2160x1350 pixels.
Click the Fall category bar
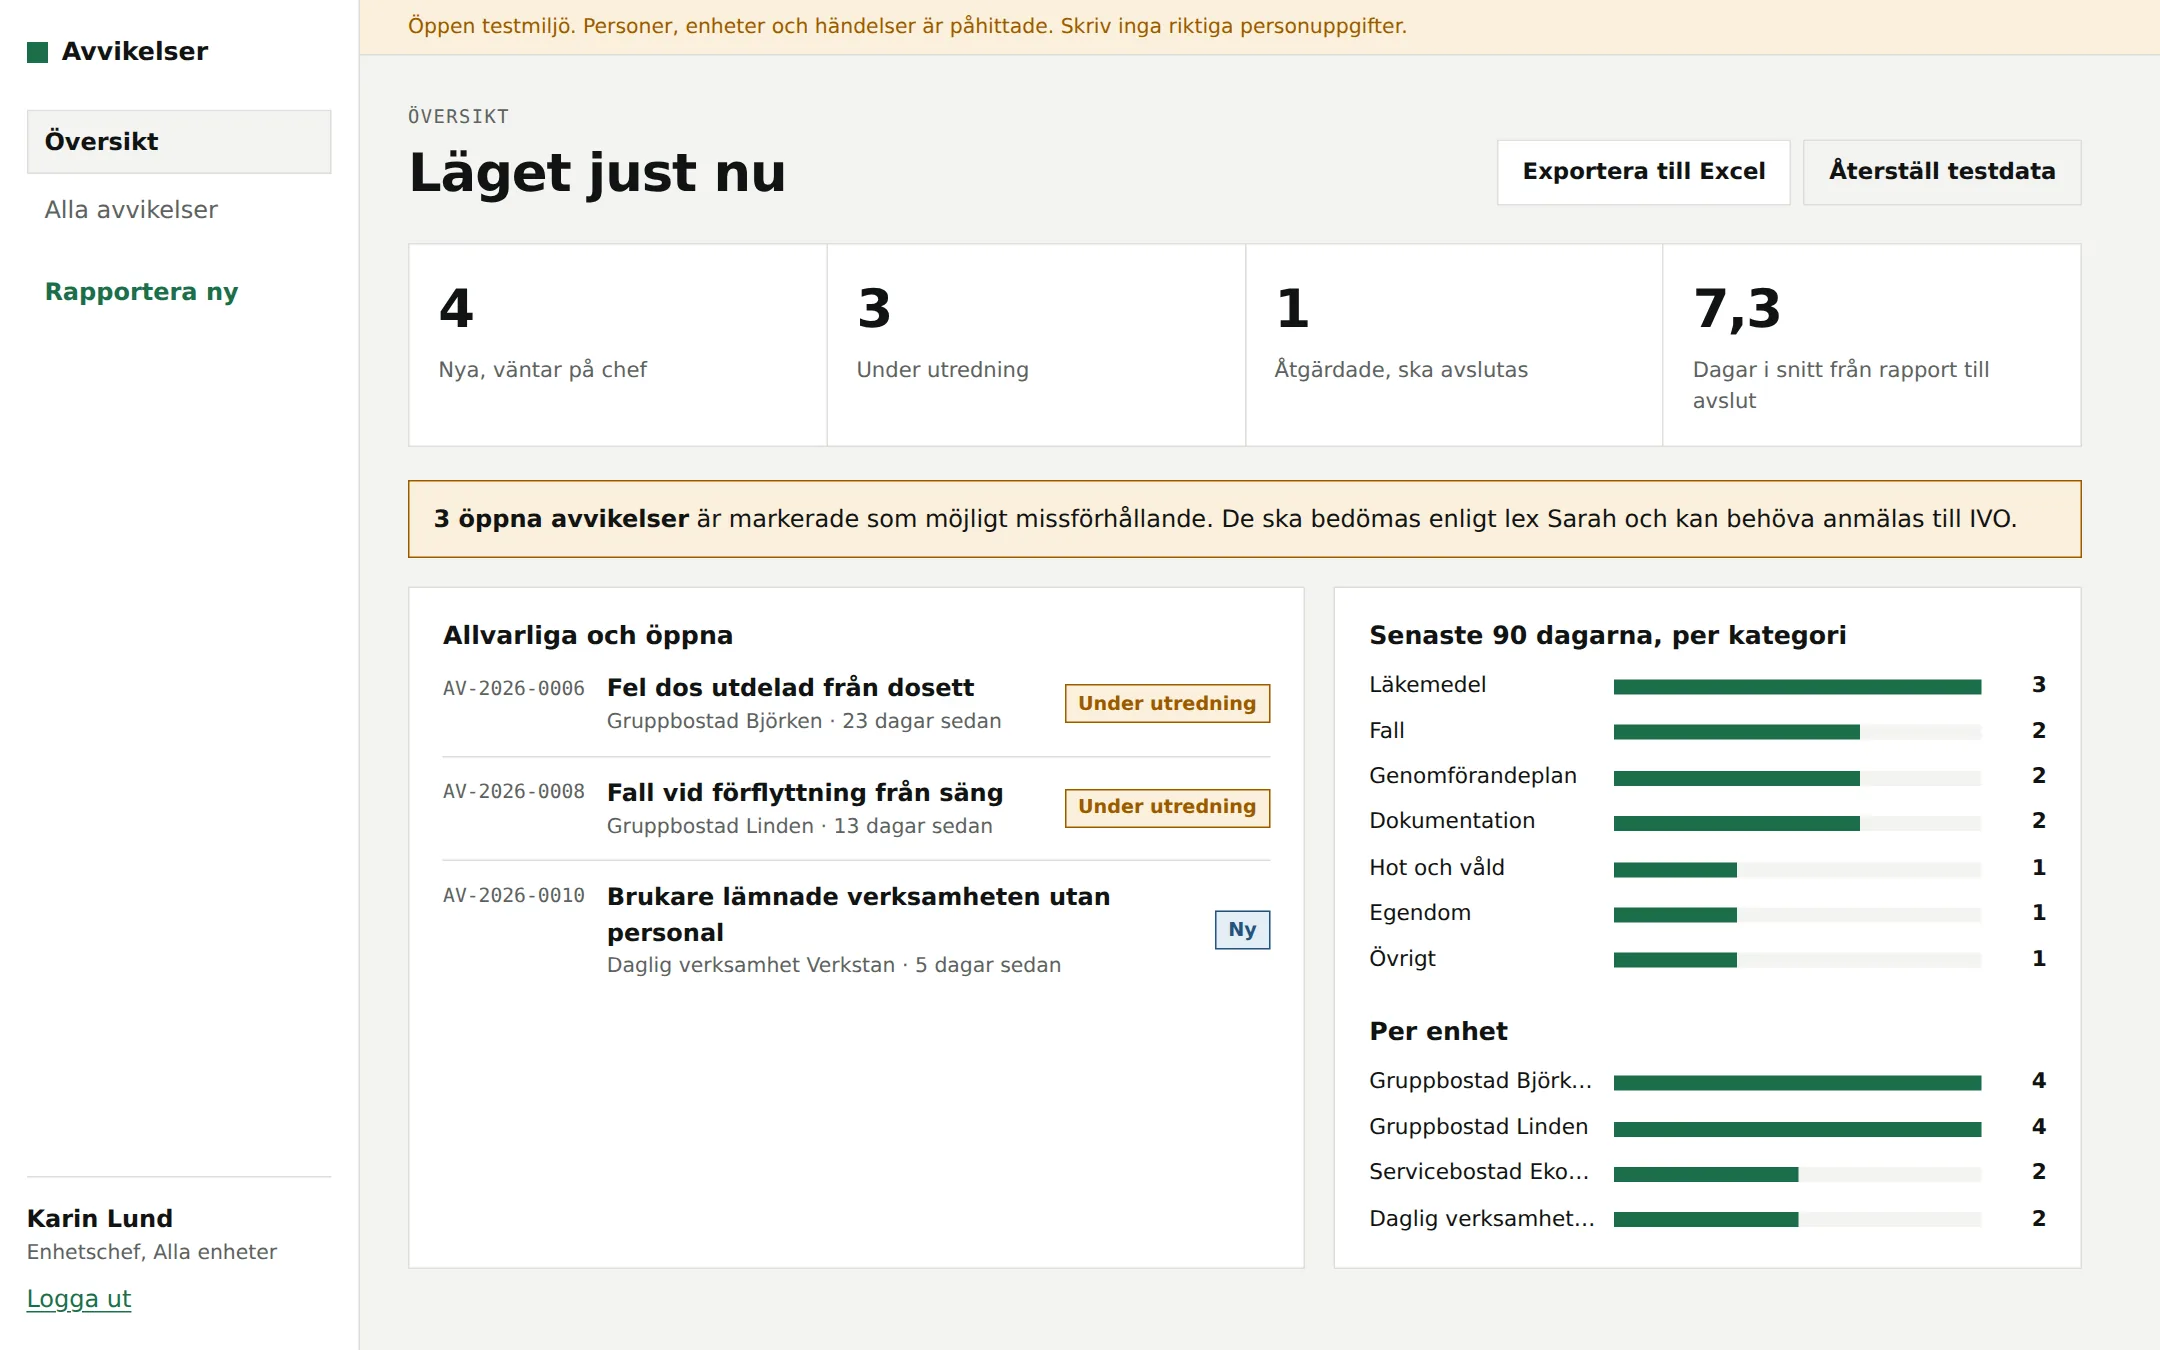pos(1797,732)
